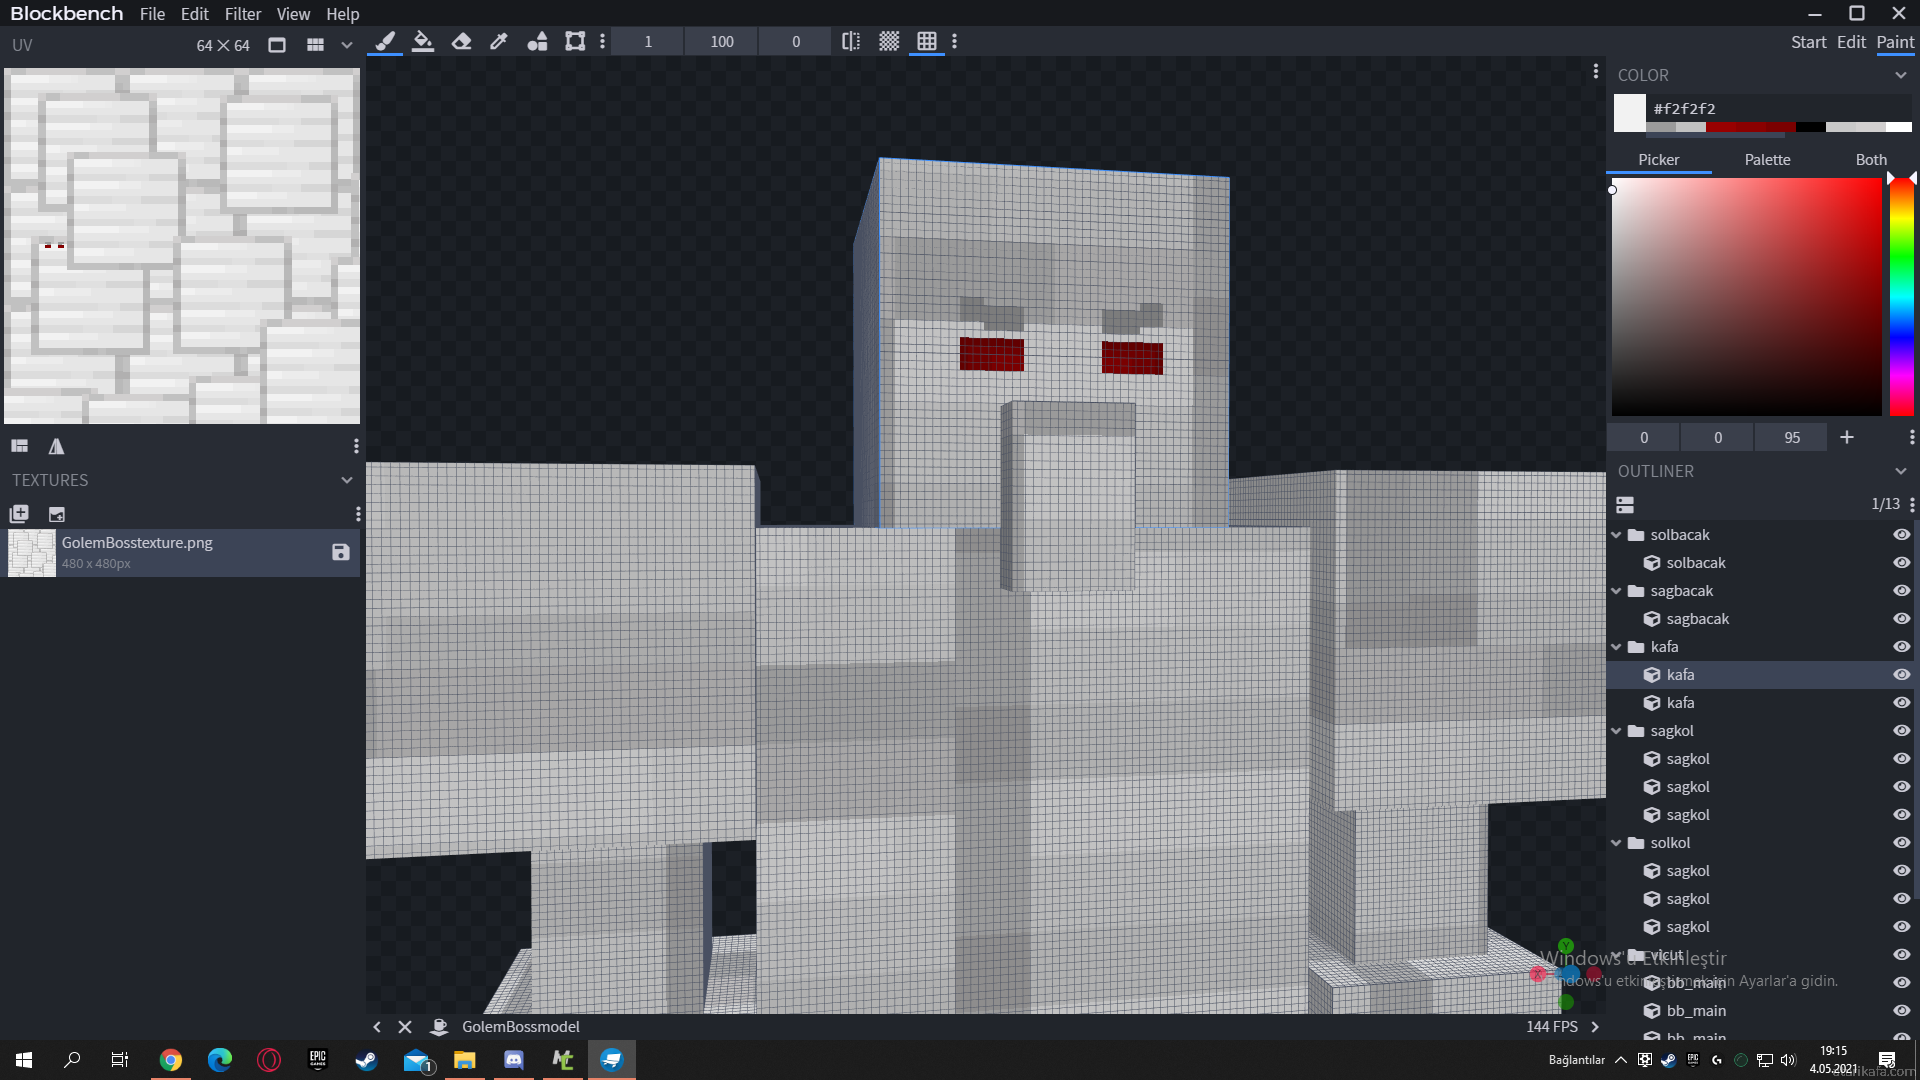
Task: Go to previous tab arrow
Action: coord(377,1027)
